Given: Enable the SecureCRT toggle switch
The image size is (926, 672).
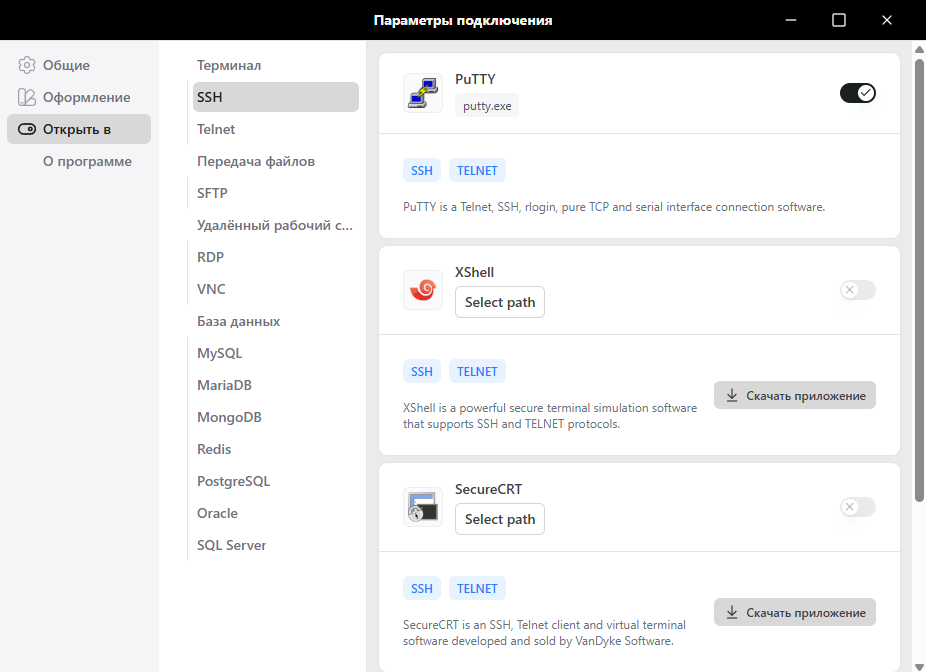Looking at the screenshot, I should pyautogui.click(x=857, y=507).
